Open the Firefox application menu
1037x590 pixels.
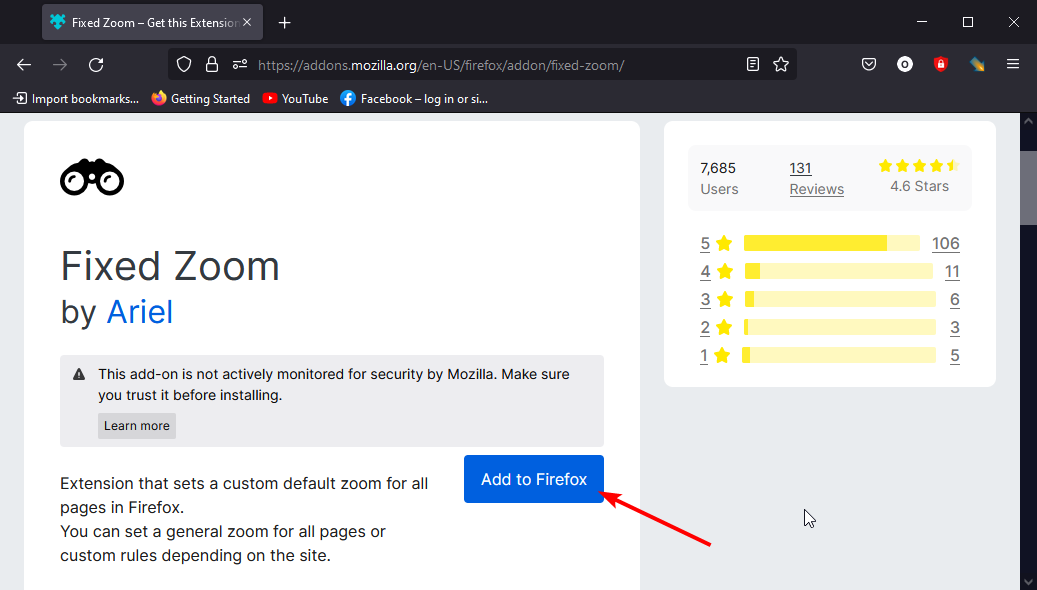click(1013, 64)
